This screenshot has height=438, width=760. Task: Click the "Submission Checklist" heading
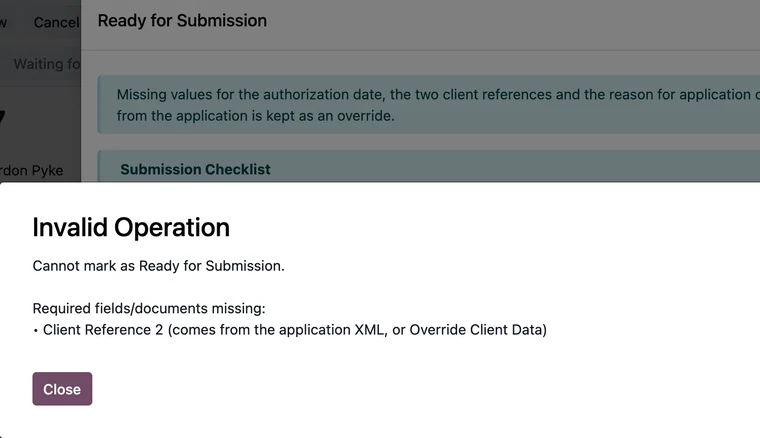(195, 170)
